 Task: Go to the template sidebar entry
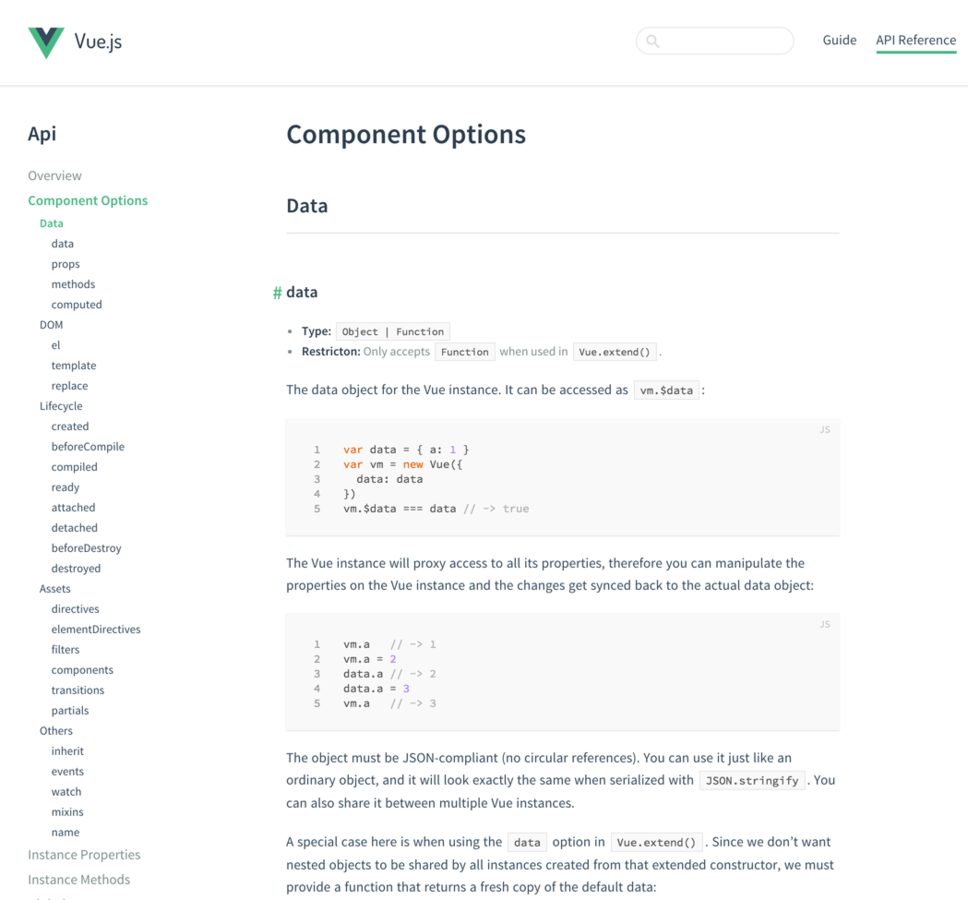73,365
